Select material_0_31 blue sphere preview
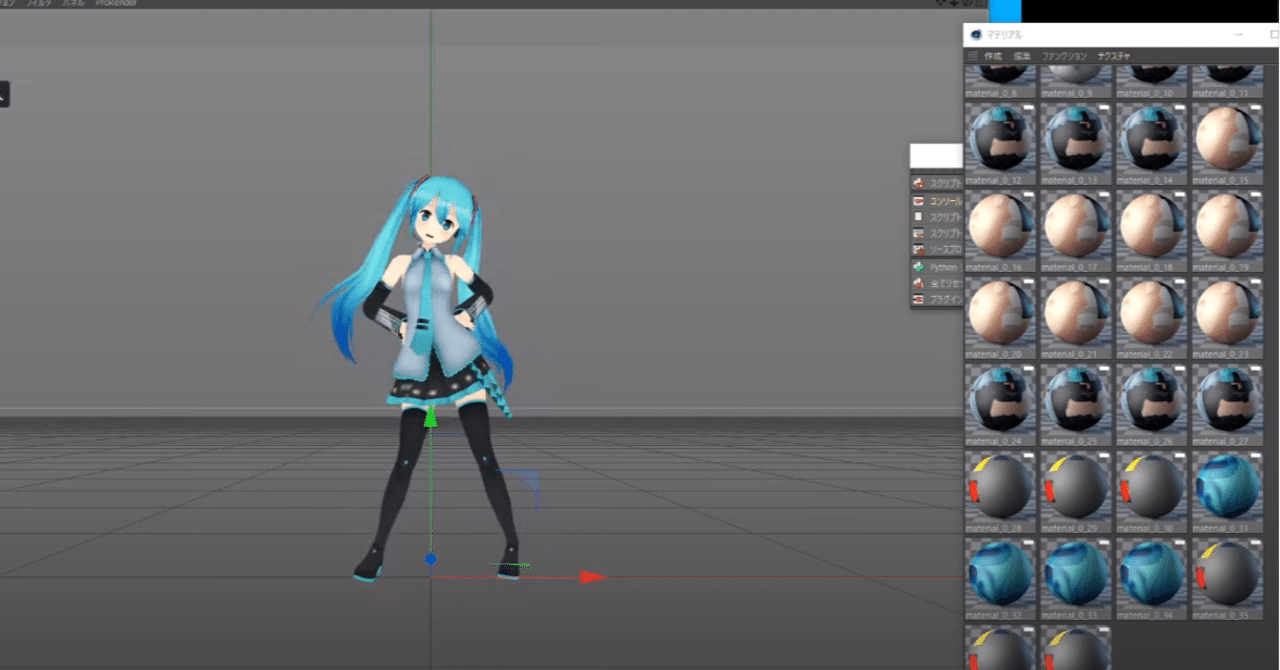Screen dimensions: 1280x670 [x=1227, y=487]
